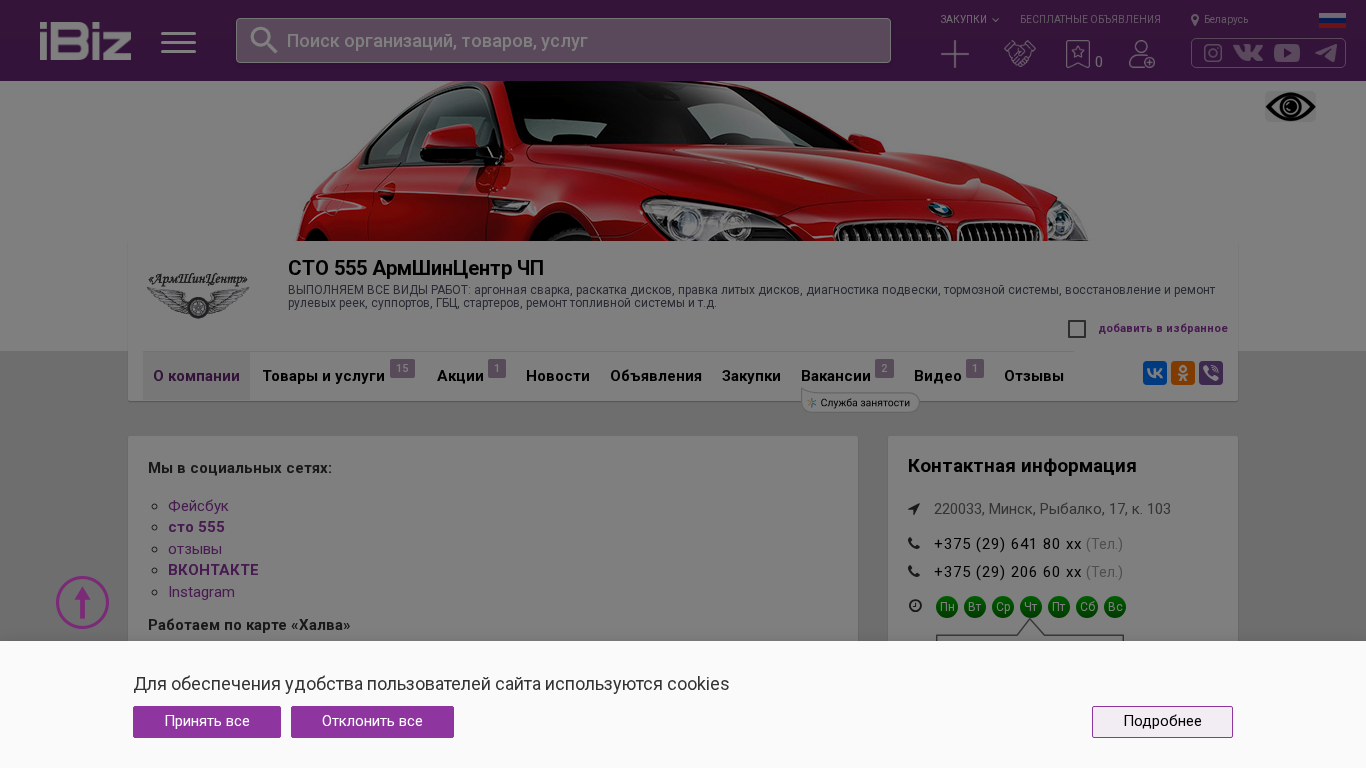
Task: Open the 'отзывы' list link
Action: point(195,549)
